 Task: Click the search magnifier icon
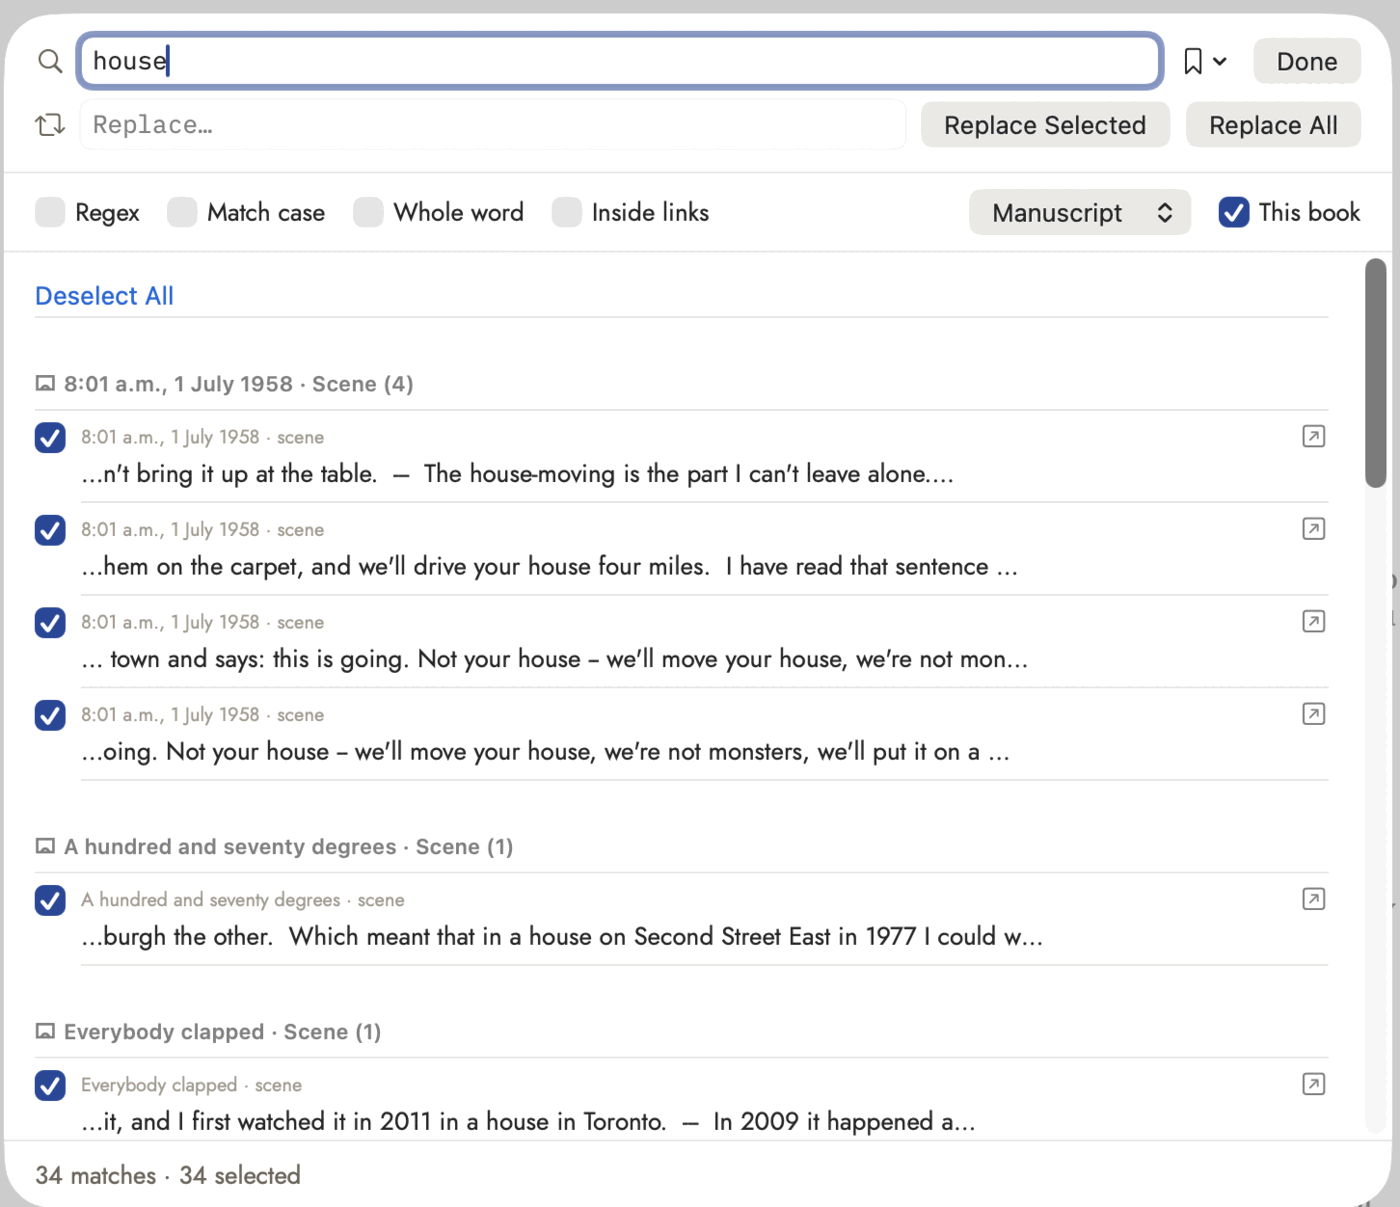point(50,61)
